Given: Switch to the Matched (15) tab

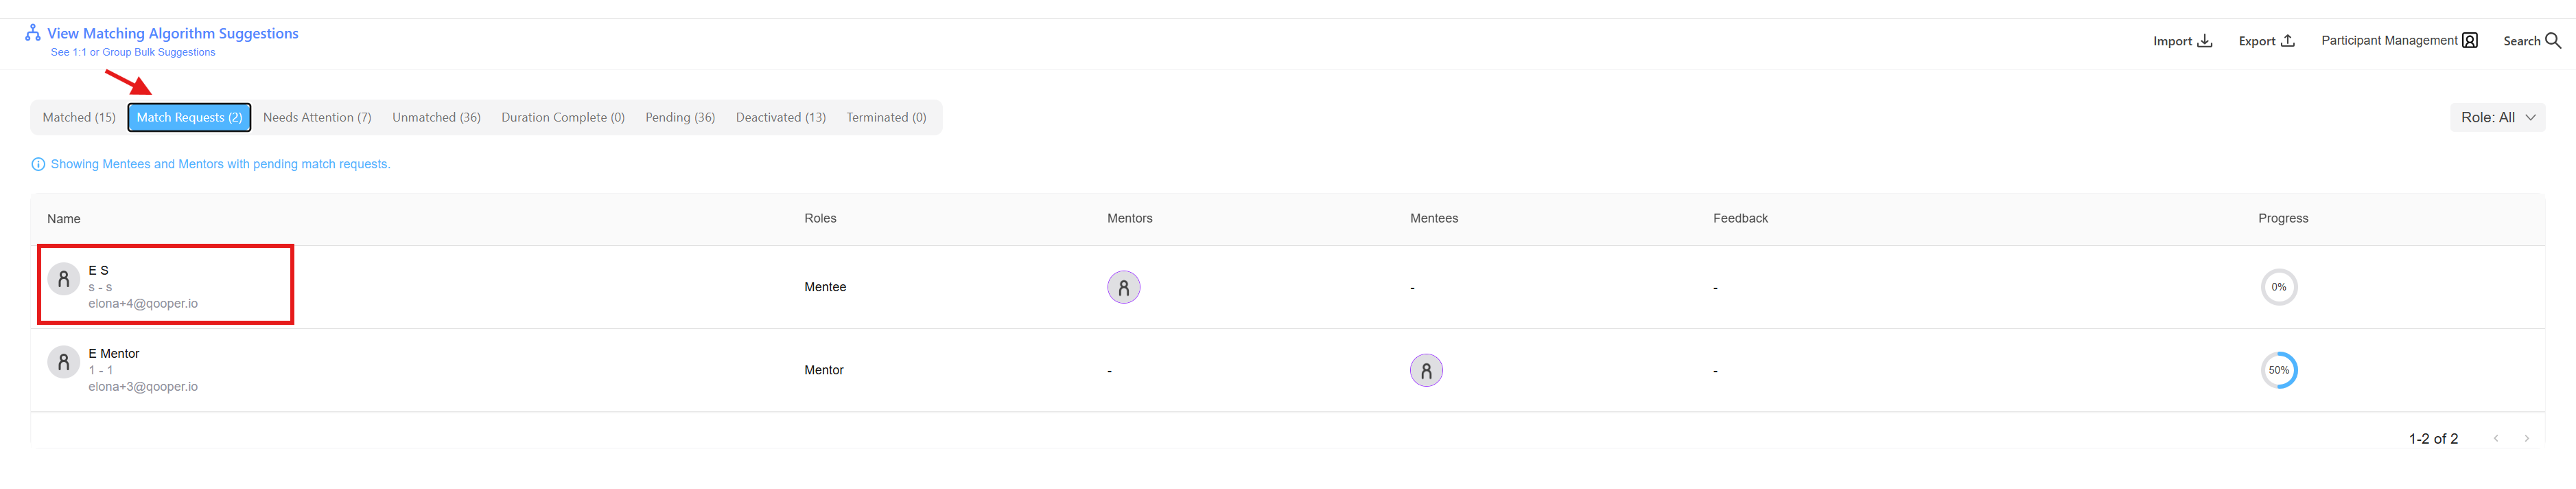Looking at the screenshot, I should pos(79,118).
